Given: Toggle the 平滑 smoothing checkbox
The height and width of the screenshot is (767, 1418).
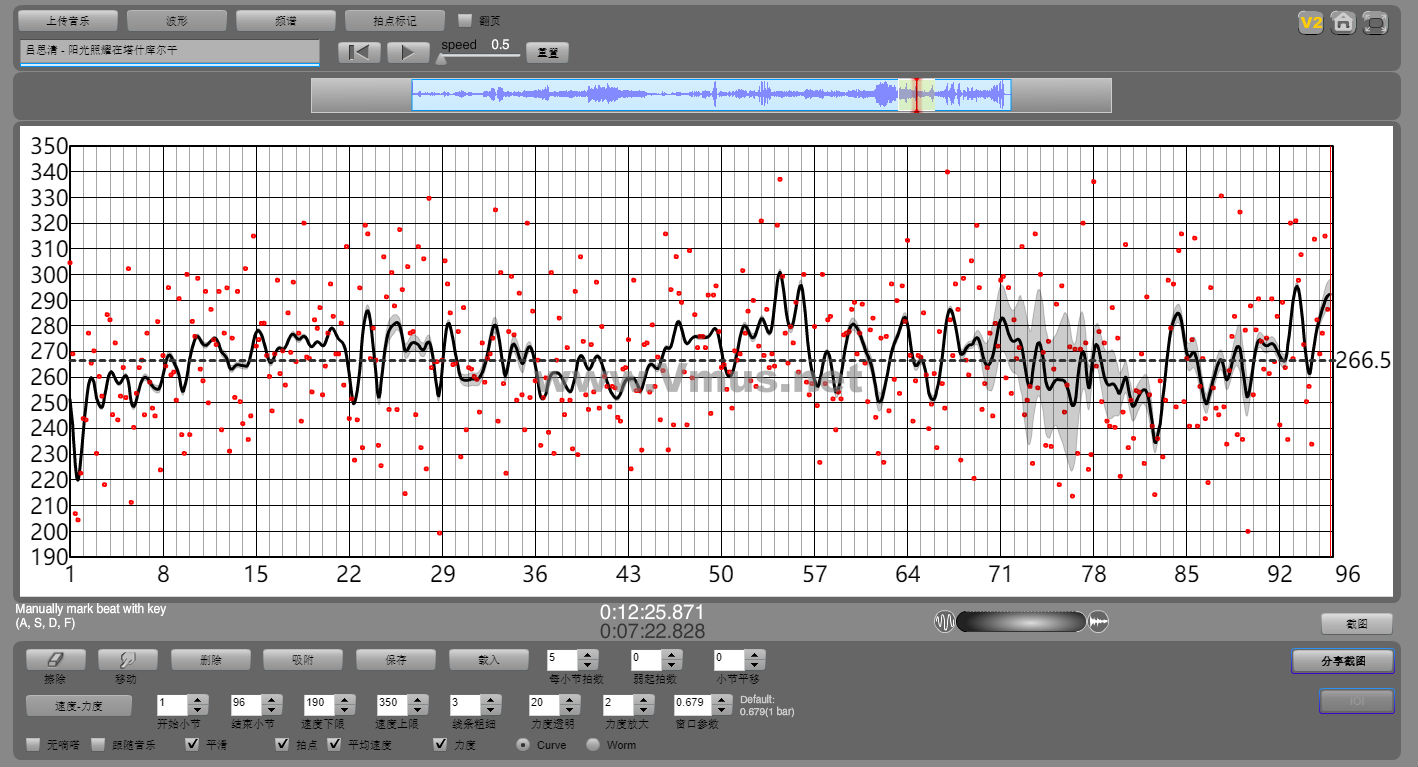Looking at the screenshot, I should (x=193, y=745).
